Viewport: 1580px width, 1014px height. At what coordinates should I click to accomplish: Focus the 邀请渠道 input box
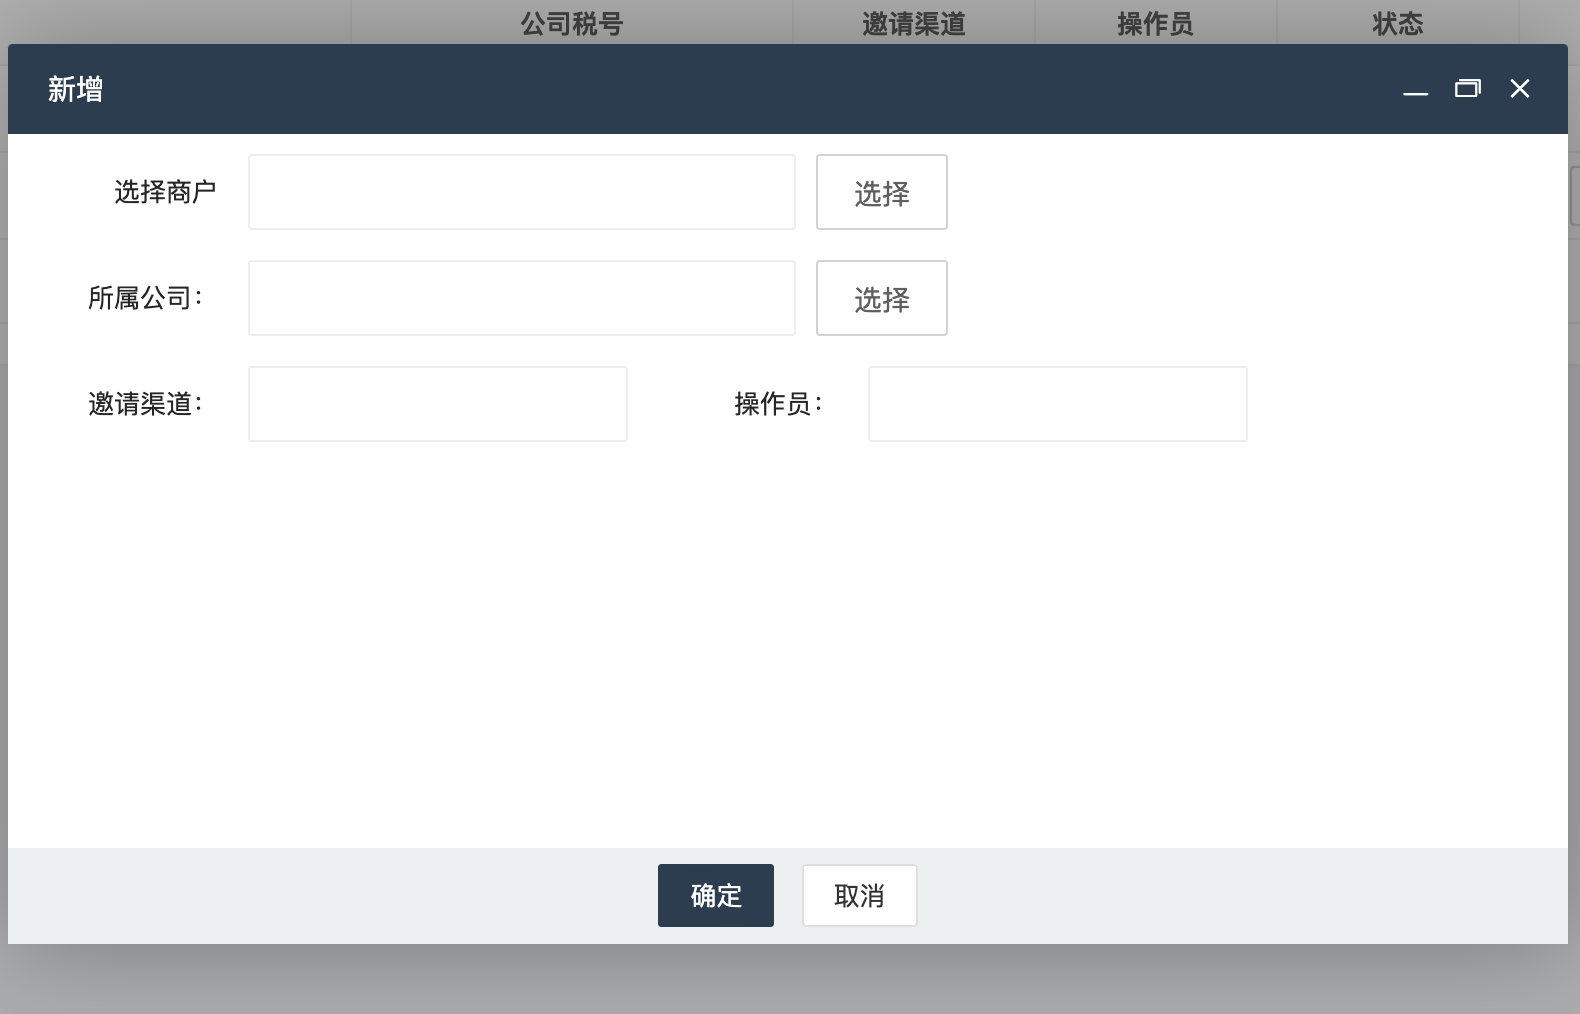point(438,404)
